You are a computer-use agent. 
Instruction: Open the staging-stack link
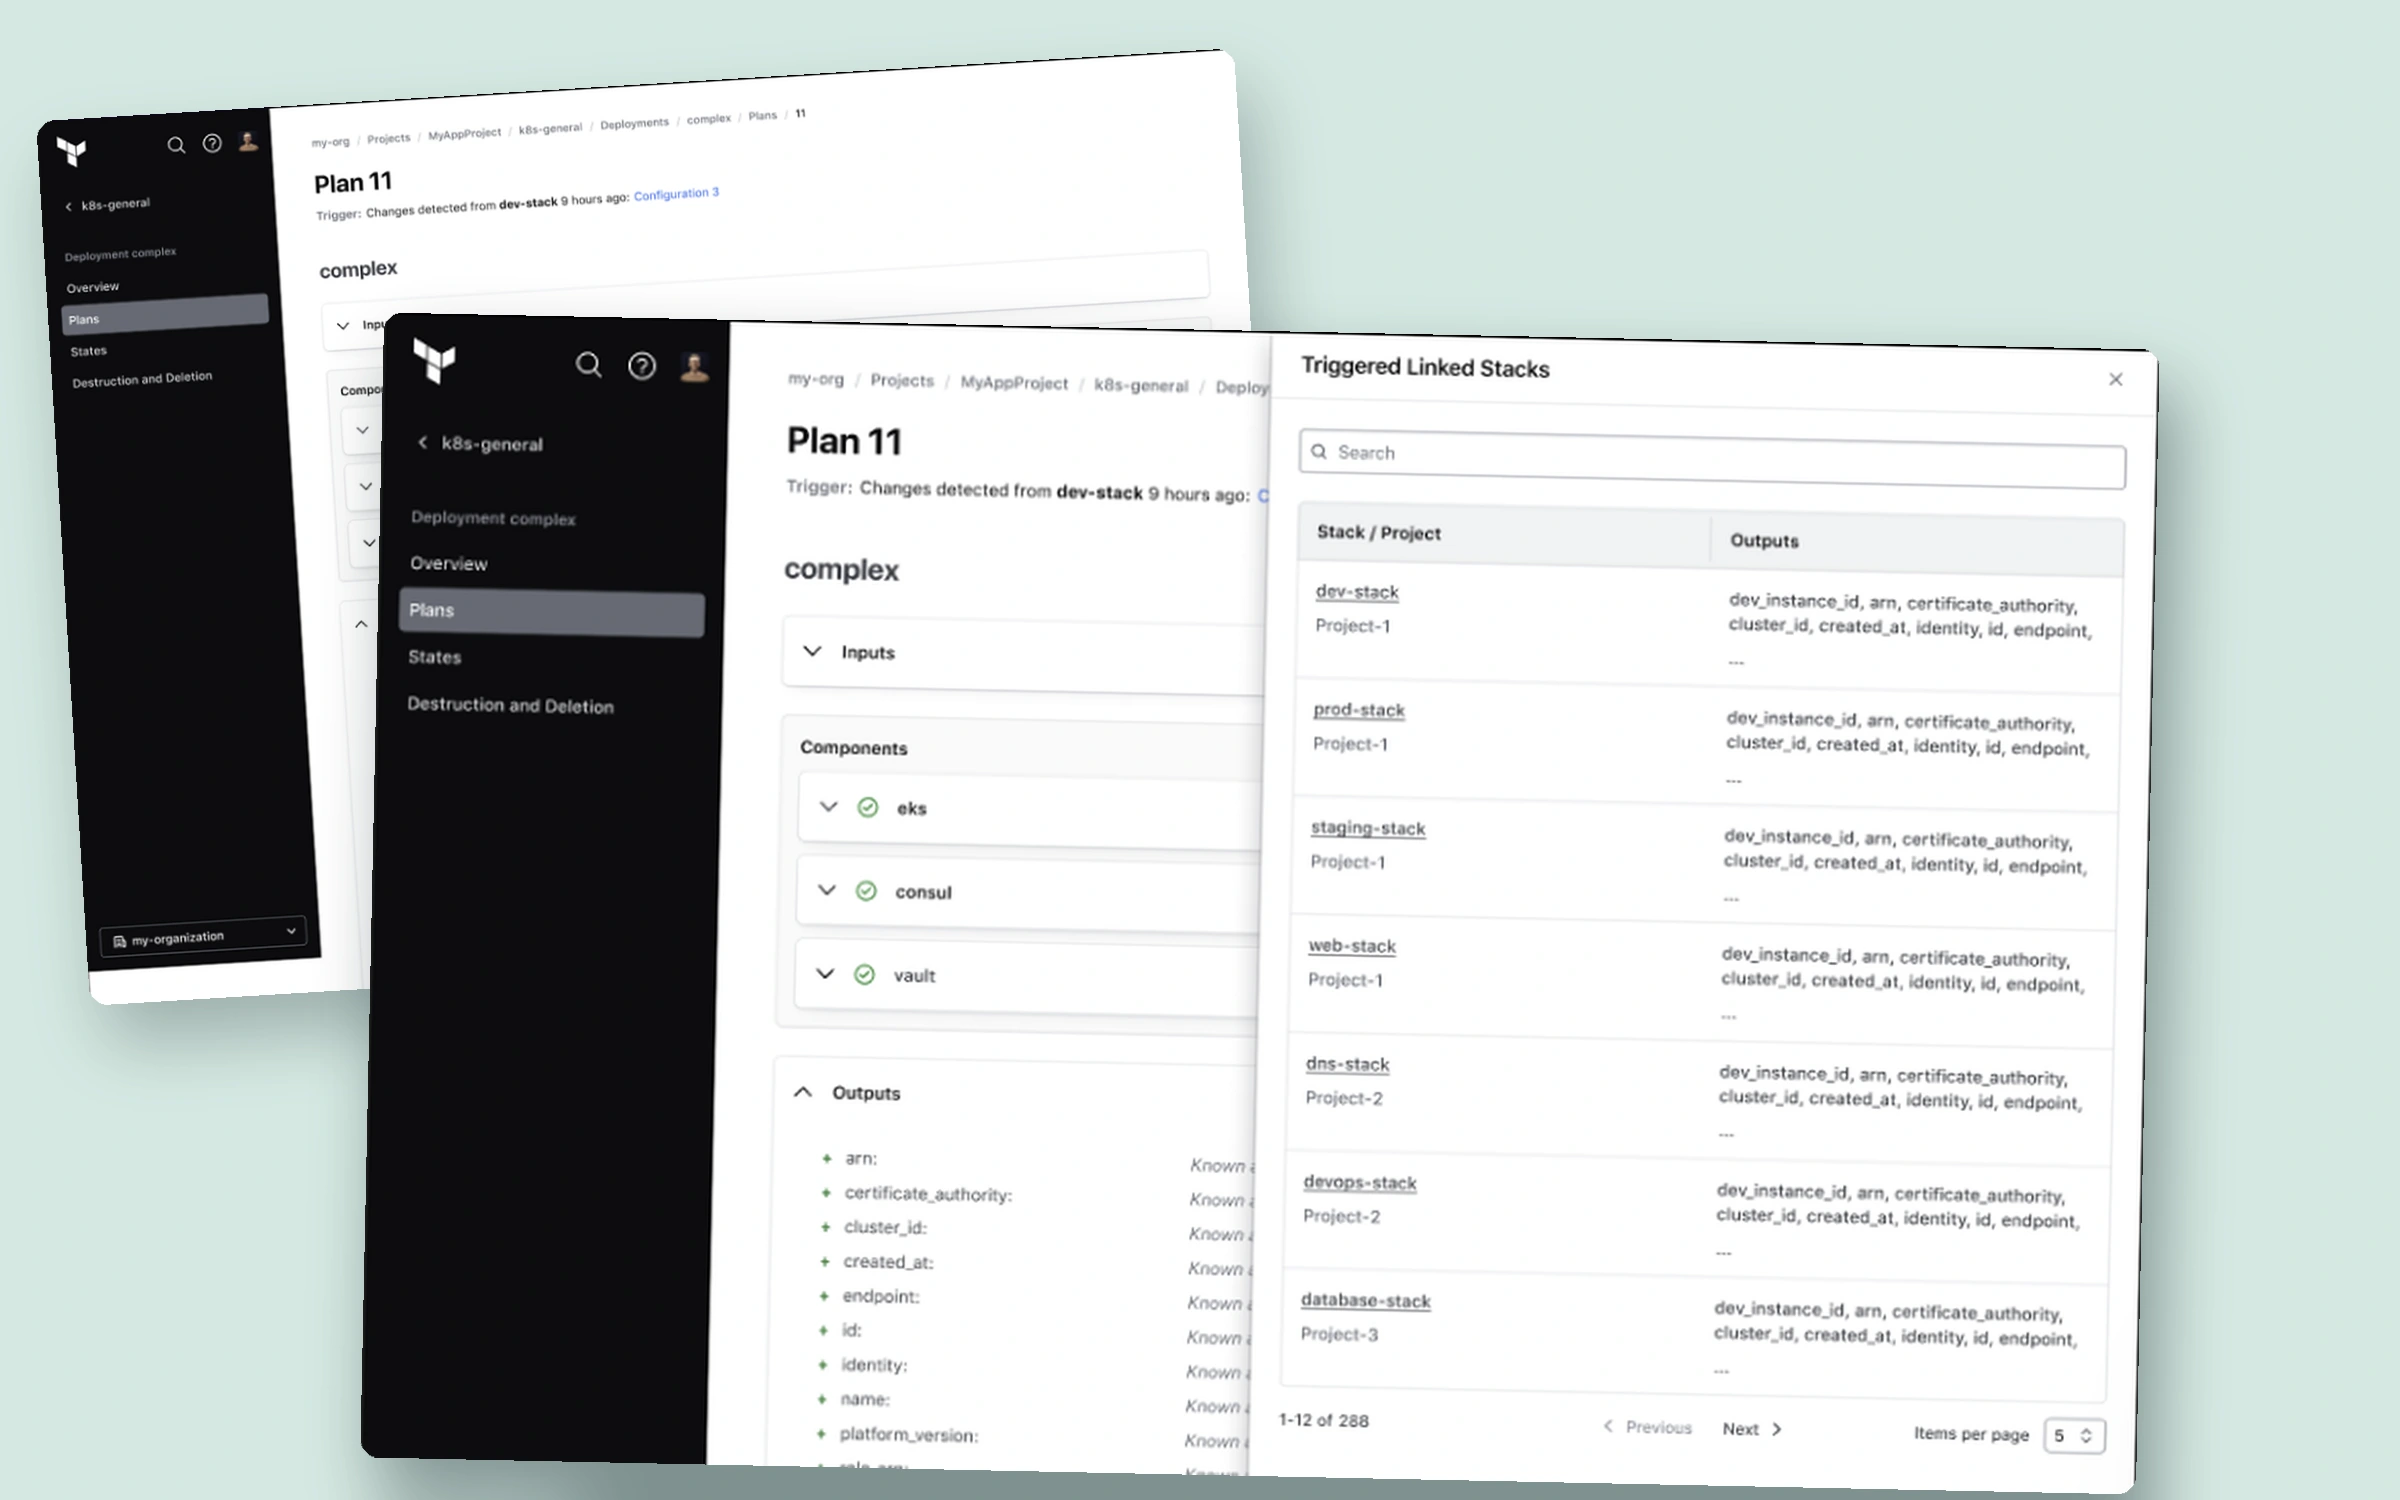coord(1368,828)
